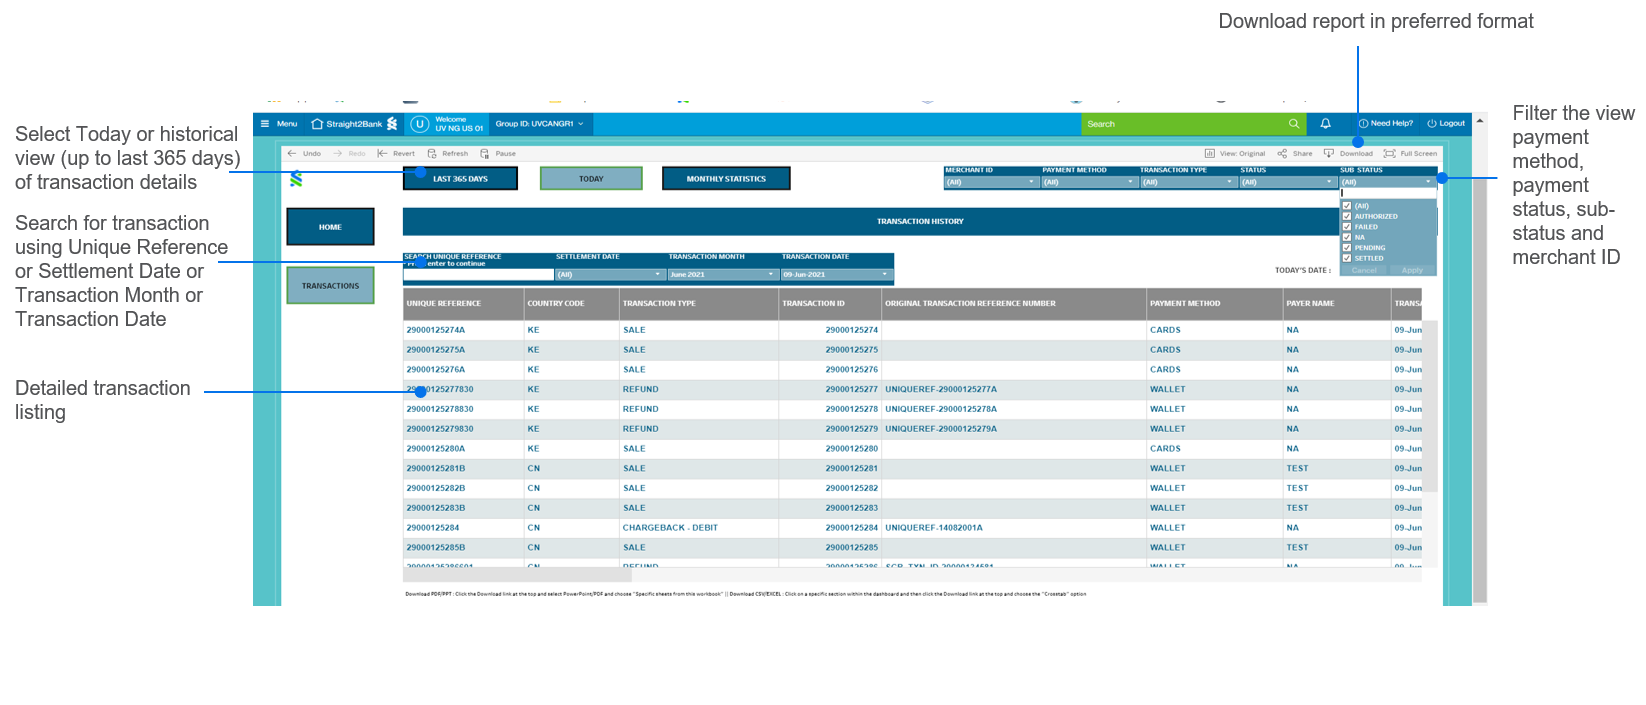Open the Transaction Month dropdown
The height and width of the screenshot is (705, 1646).
pyautogui.click(x=771, y=274)
